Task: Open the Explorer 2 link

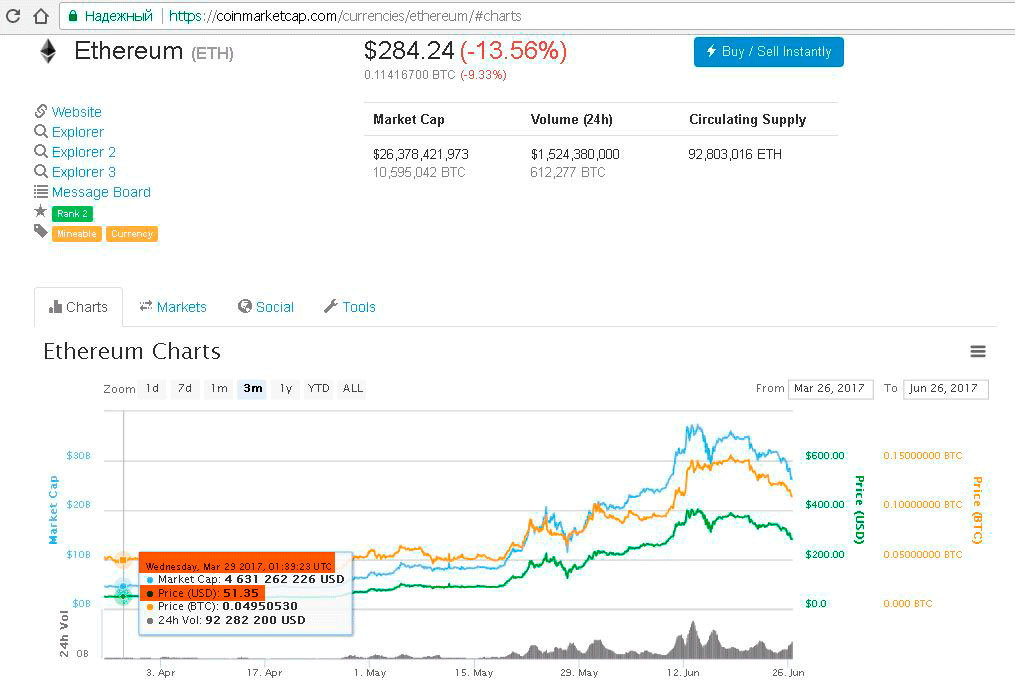Action: 84,152
